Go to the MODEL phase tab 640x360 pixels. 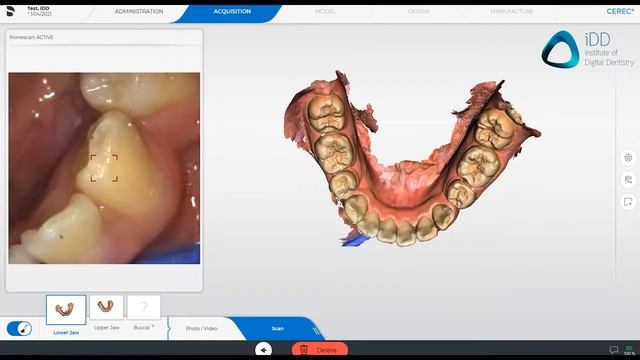(x=325, y=11)
